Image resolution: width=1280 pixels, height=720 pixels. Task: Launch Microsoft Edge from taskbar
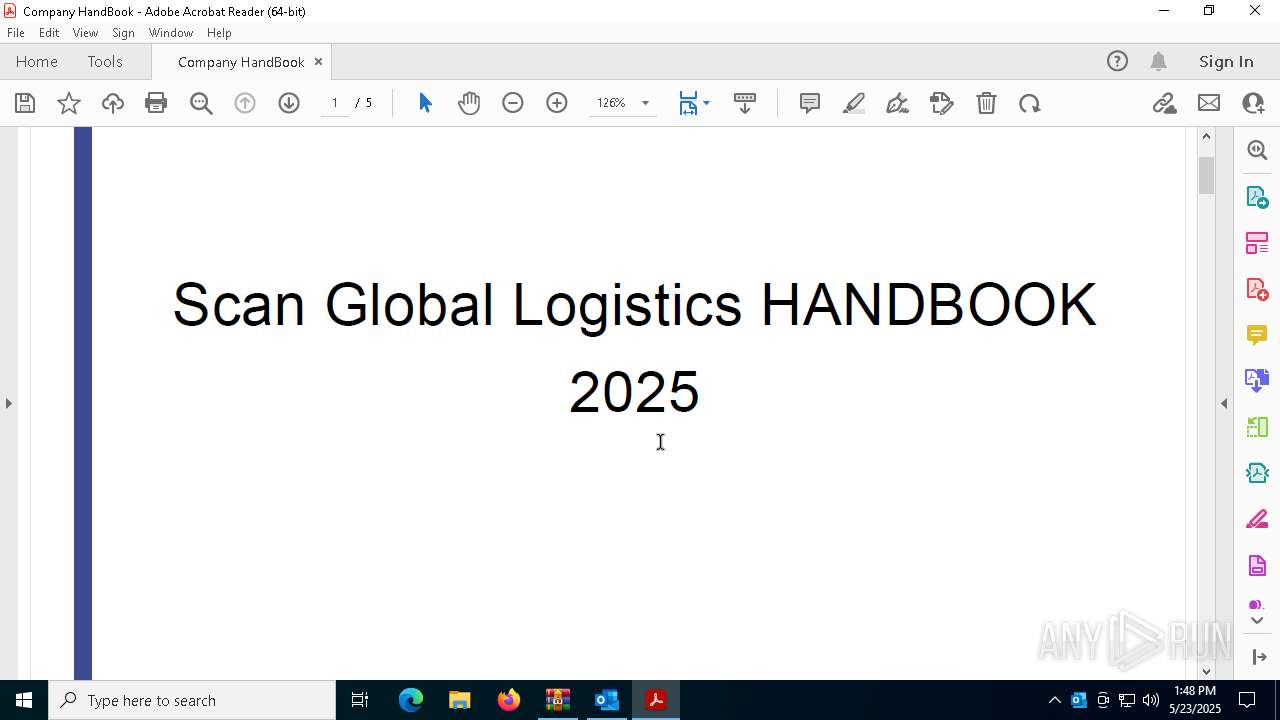(411, 700)
